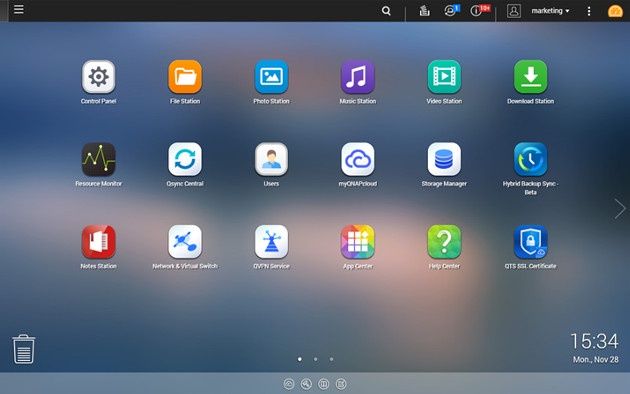This screenshot has width=630, height=394.
Task: Switch to the third desktop page dot
Action: (331, 359)
